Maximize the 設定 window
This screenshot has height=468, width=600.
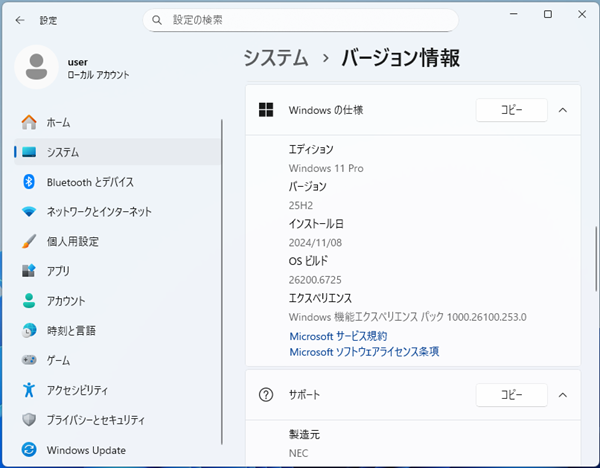(x=548, y=14)
